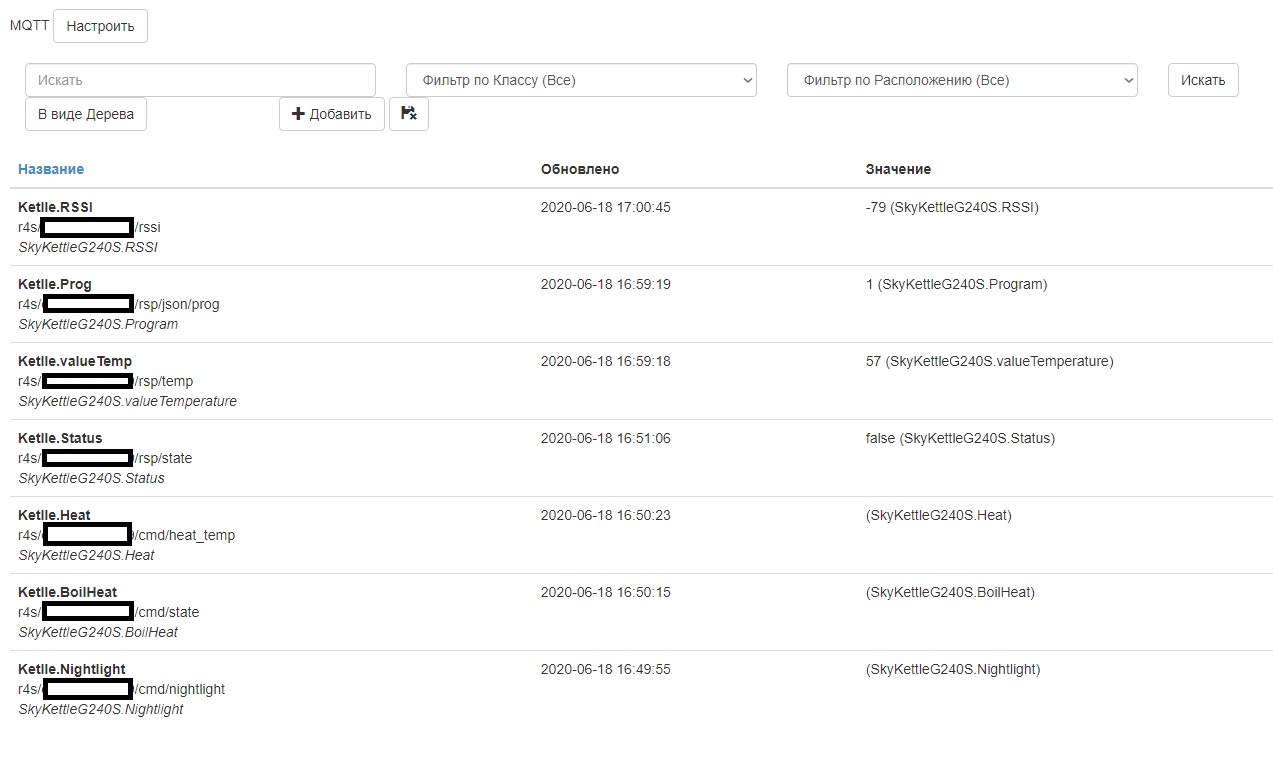The image size is (1273, 760).
Task: Switch to В виде Дерева view
Action: (86, 114)
